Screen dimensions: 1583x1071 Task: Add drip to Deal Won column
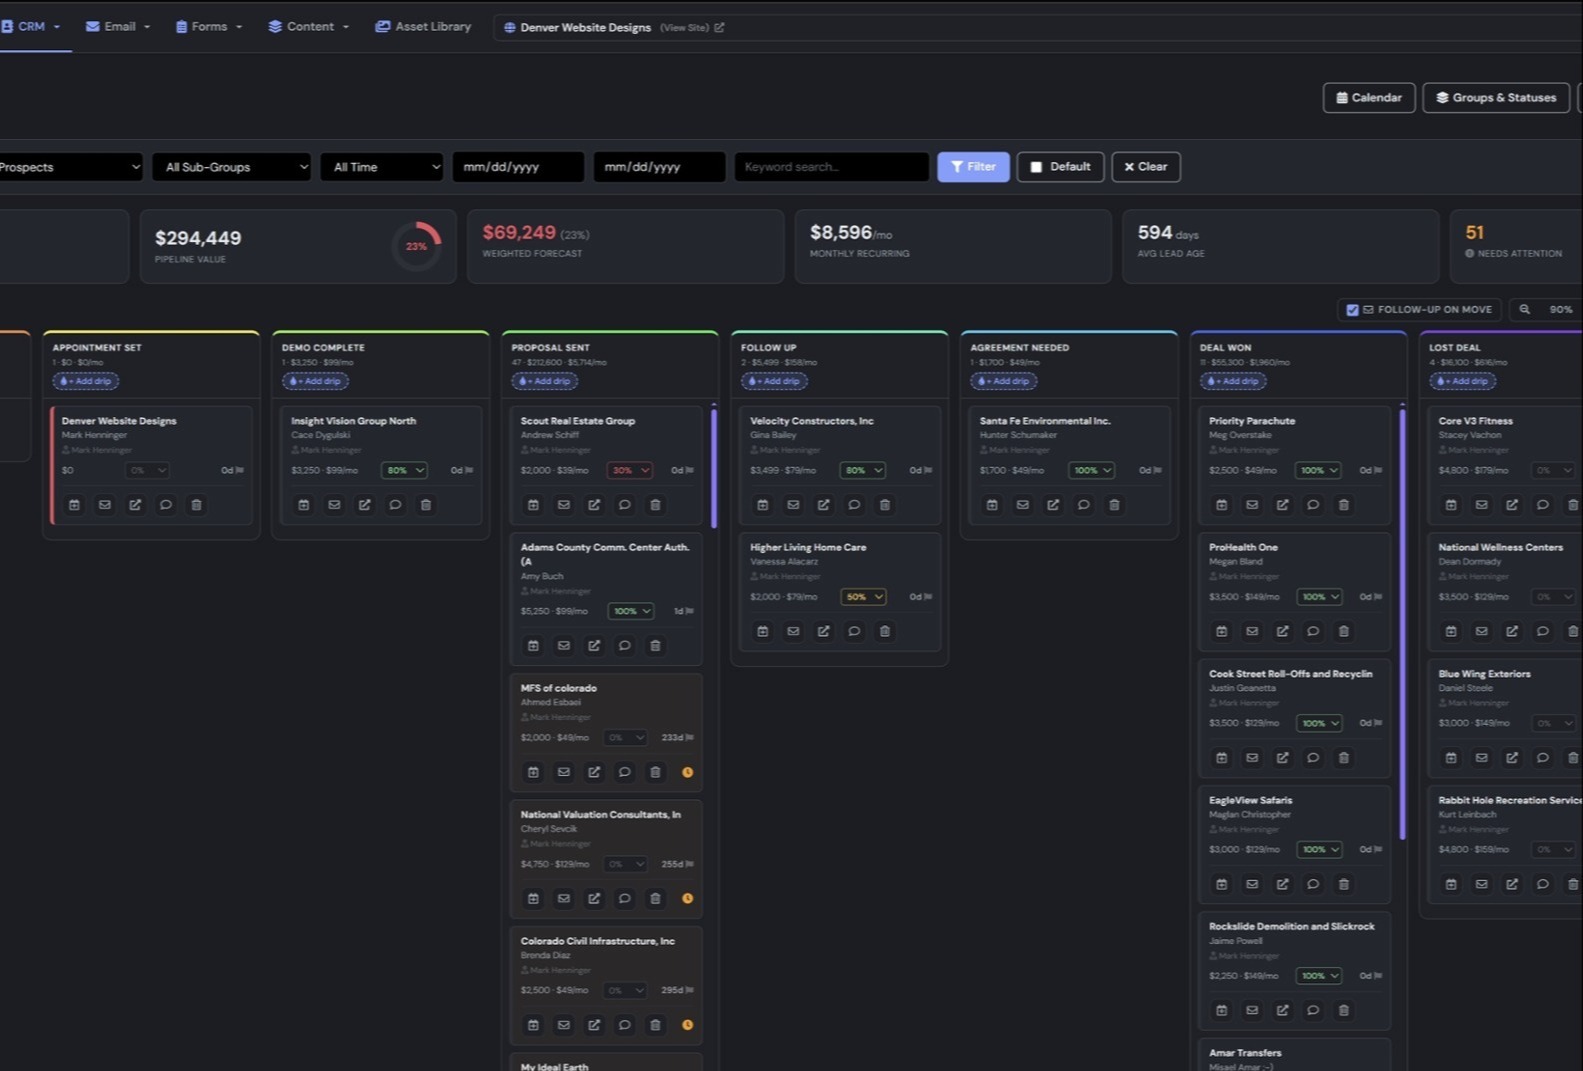[x=1233, y=381]
